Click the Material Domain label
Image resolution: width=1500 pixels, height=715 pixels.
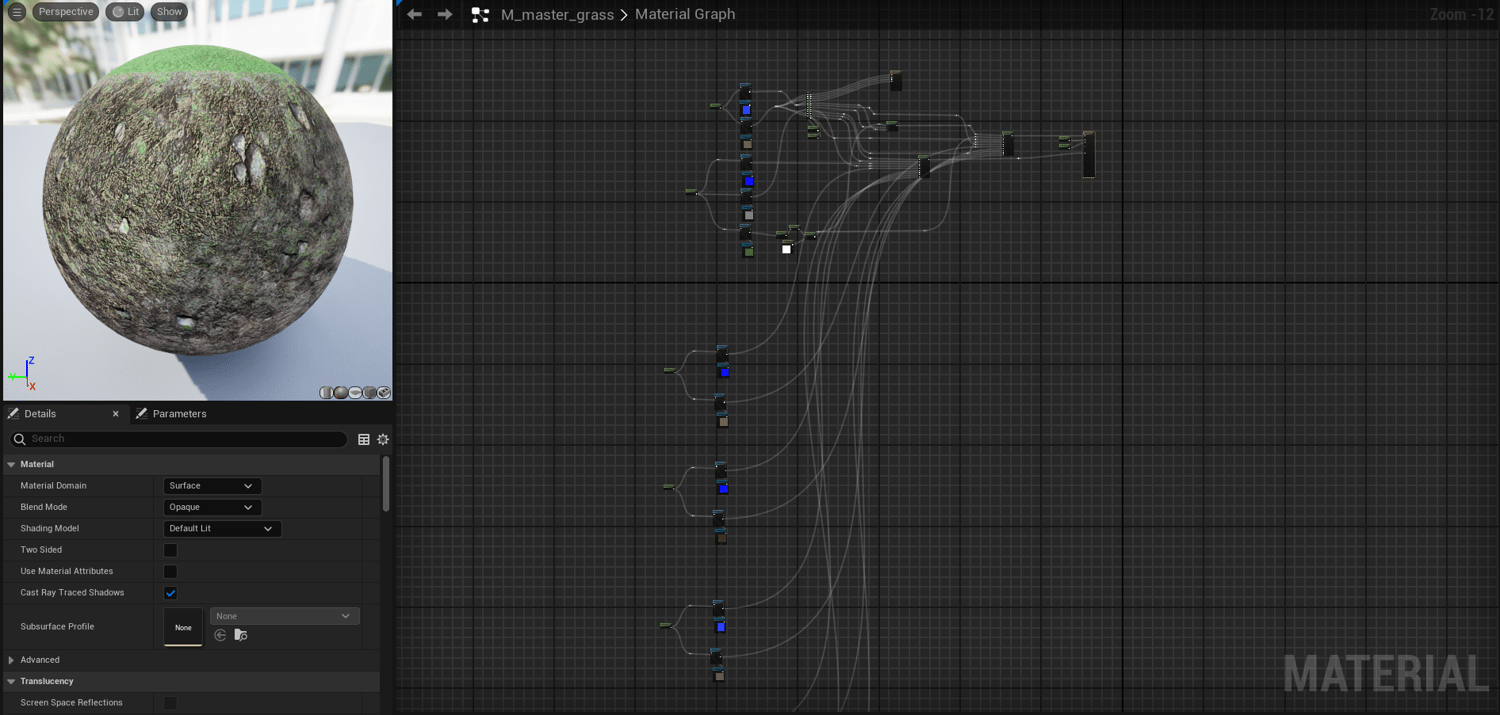[53, 486]
